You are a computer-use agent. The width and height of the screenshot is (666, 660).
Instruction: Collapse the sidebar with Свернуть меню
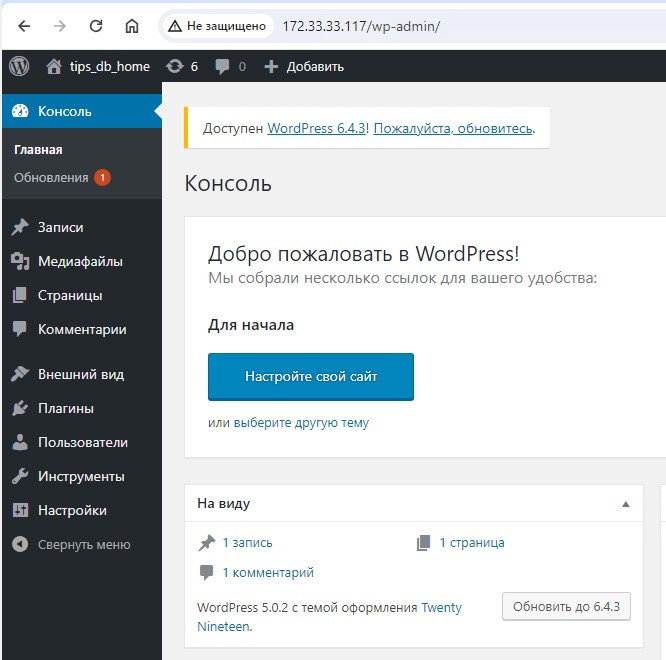tap(83, 544)
